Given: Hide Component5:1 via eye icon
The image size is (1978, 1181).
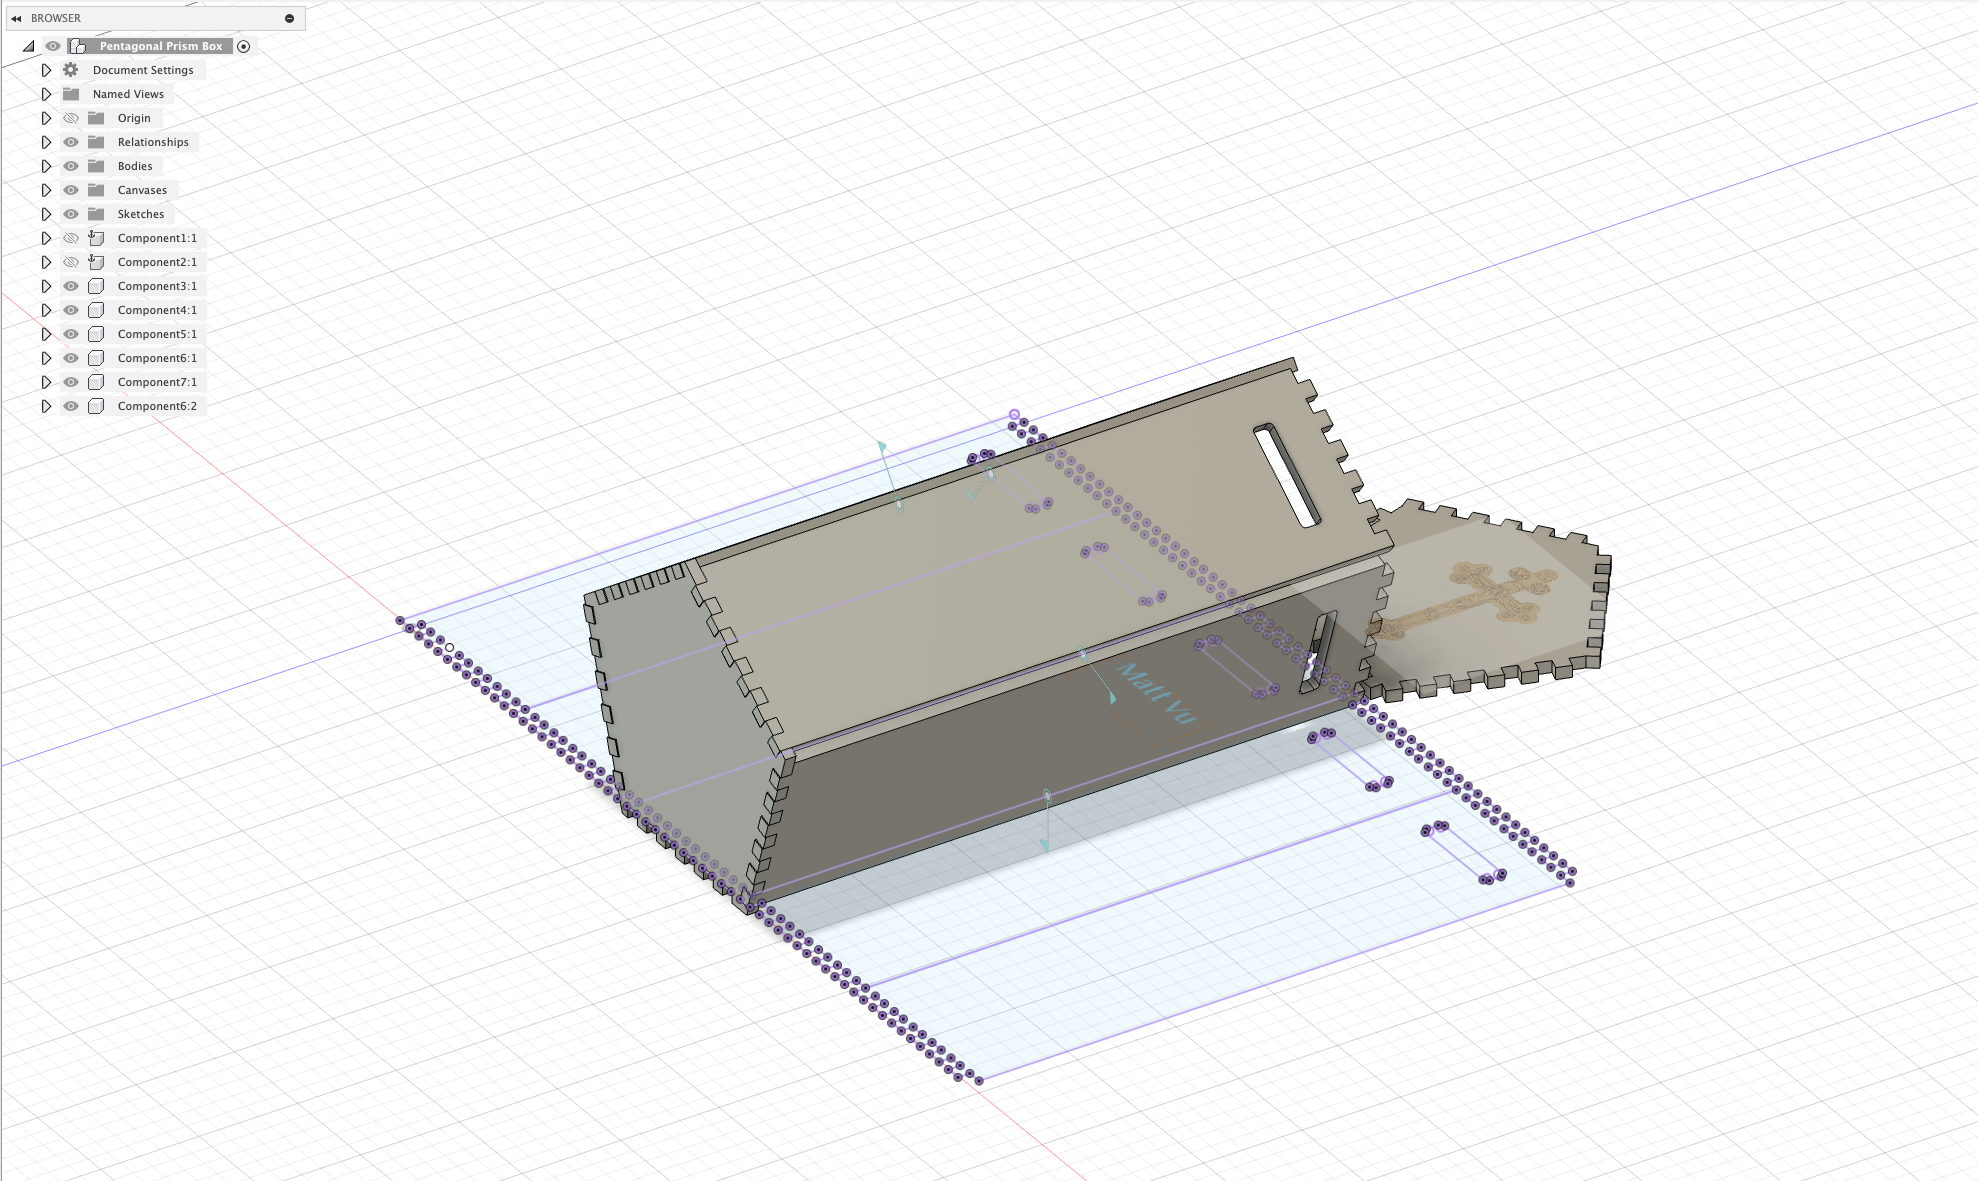Looking at the screenshot, I should pos(71,334).
